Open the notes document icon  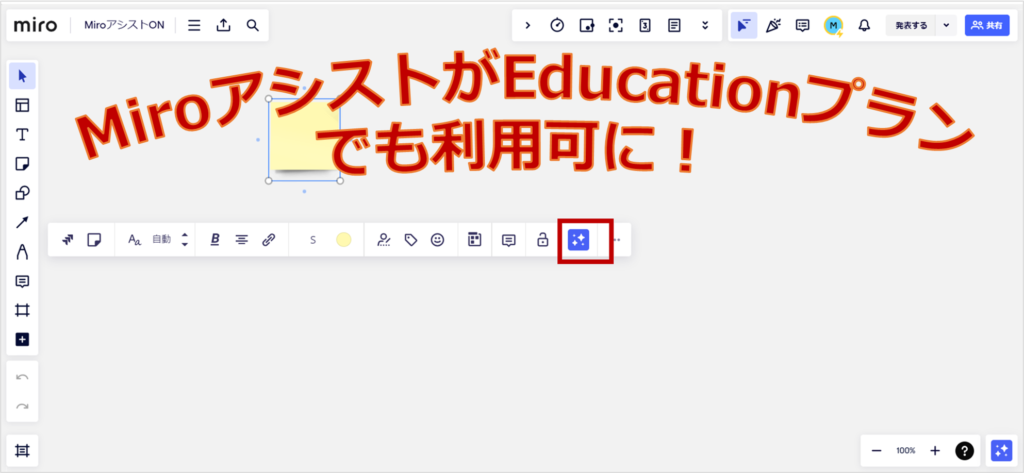point(675,25)
